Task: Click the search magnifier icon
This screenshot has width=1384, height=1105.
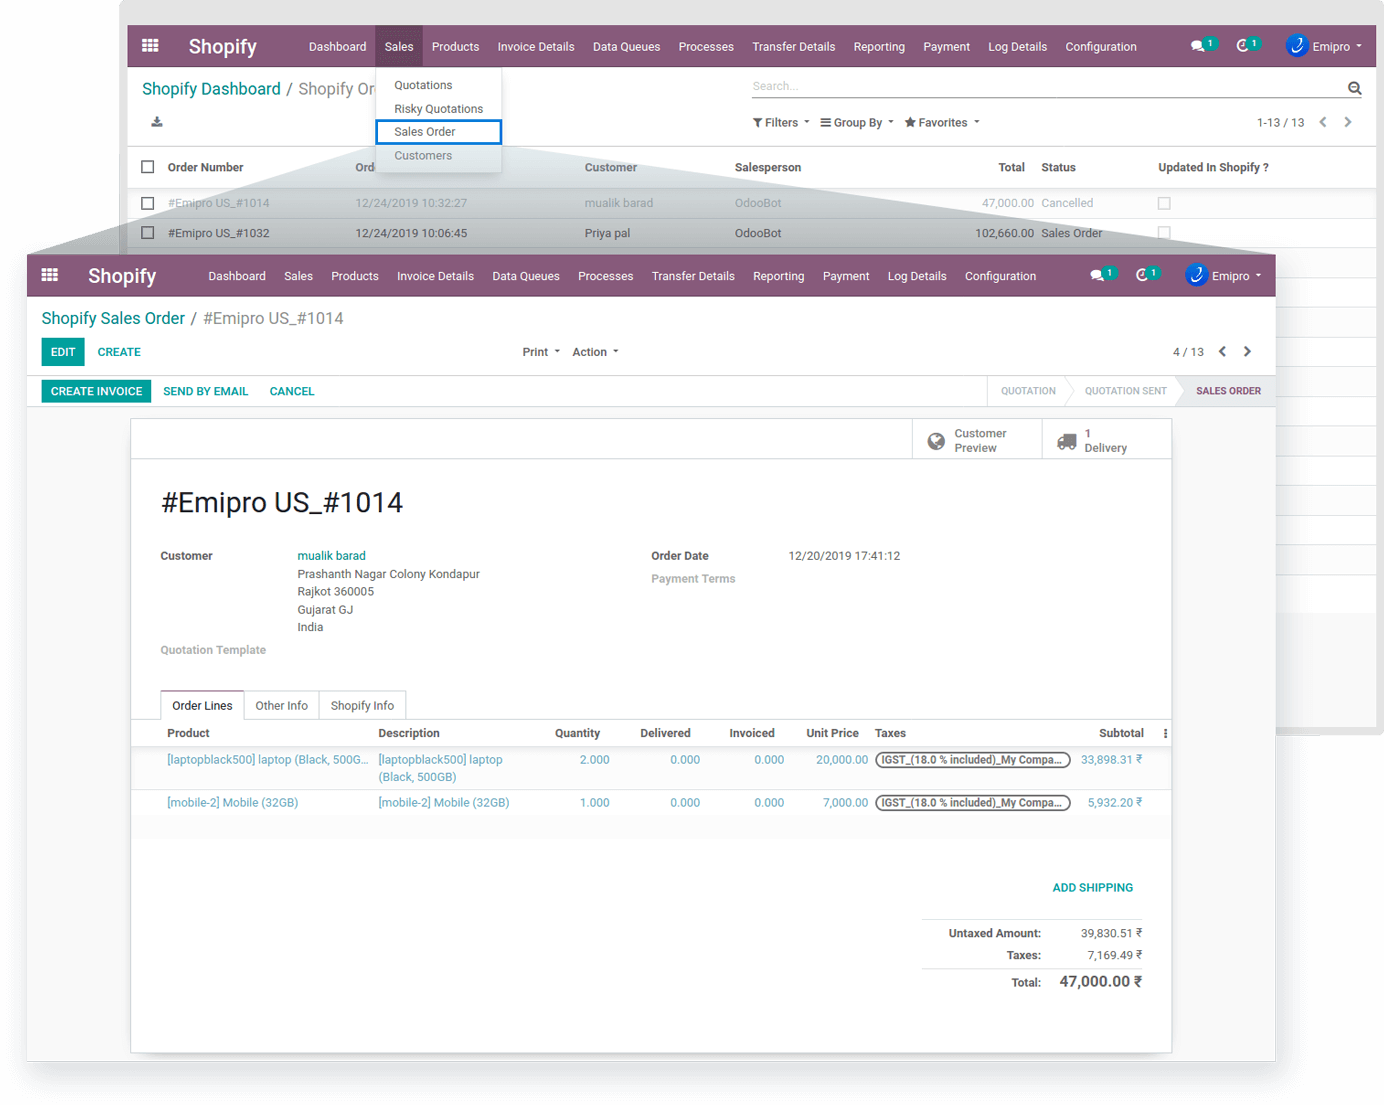Action: (1354, 88)
